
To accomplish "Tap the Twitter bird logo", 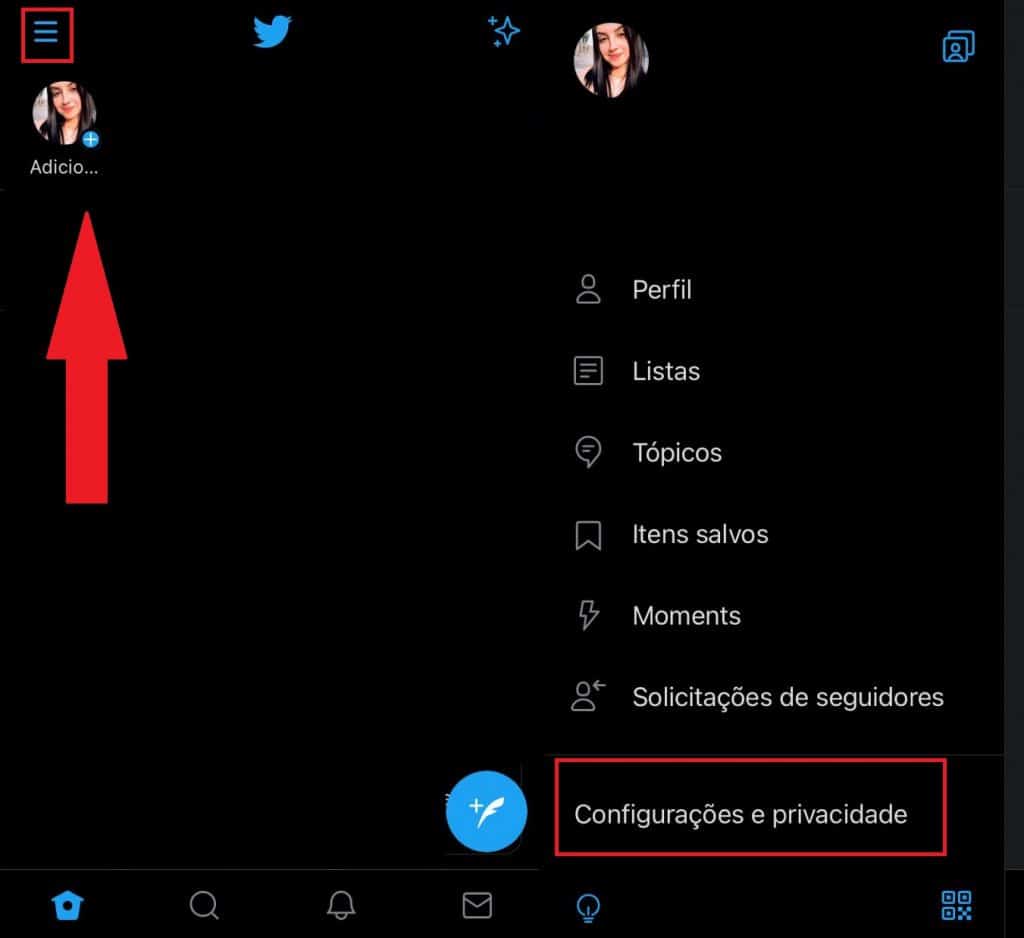I will tap(272, 31).
